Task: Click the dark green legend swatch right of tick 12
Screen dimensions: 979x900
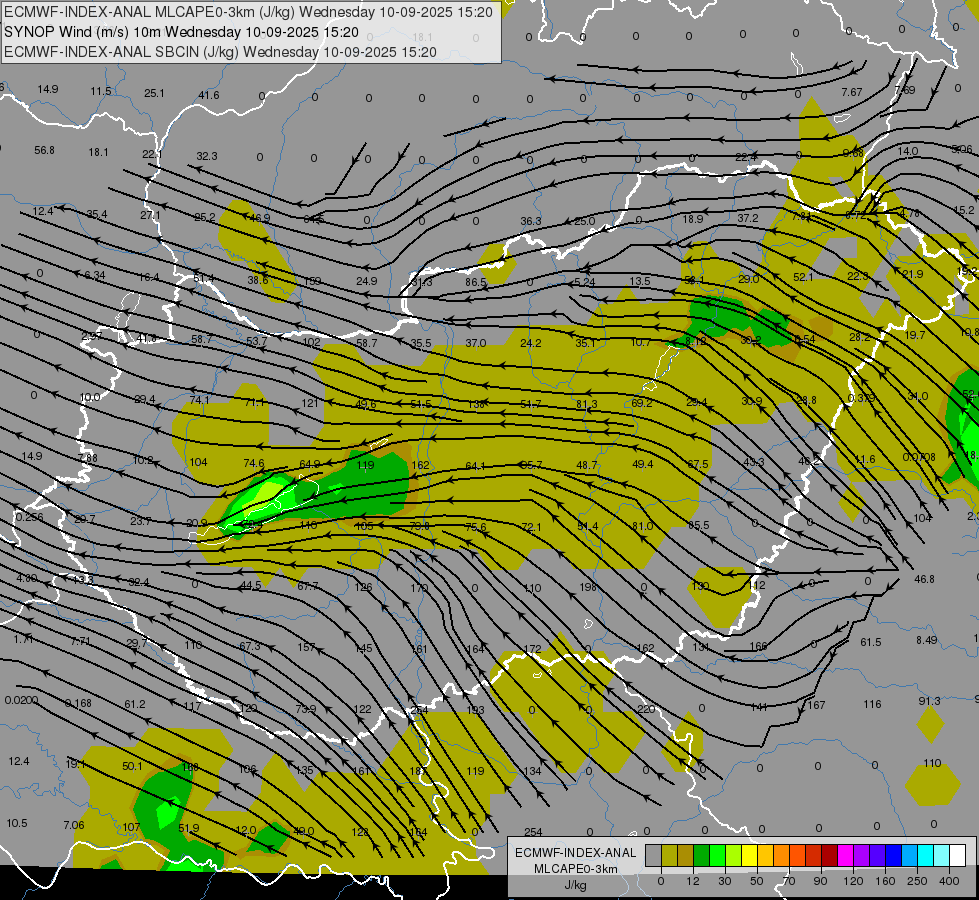Action: [x=702, y=856]
